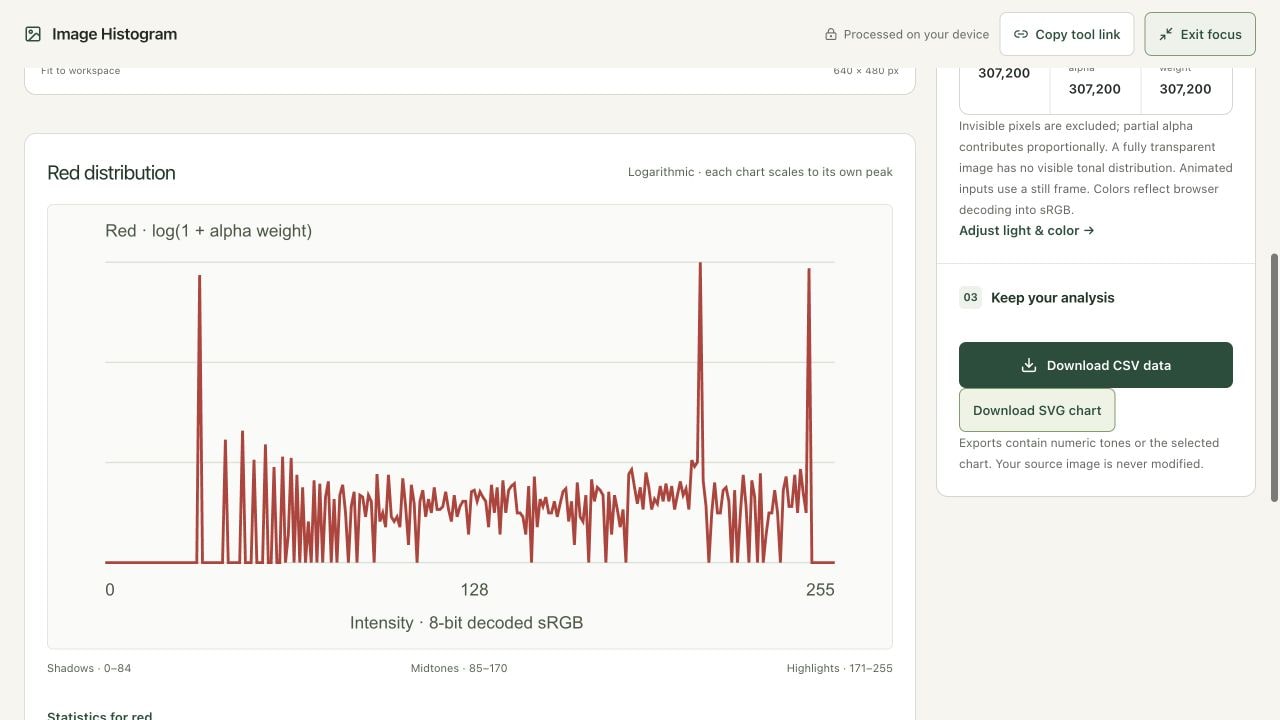Exit focus mode
This screenshot has height=720, width=1280.
[1200, 34]
